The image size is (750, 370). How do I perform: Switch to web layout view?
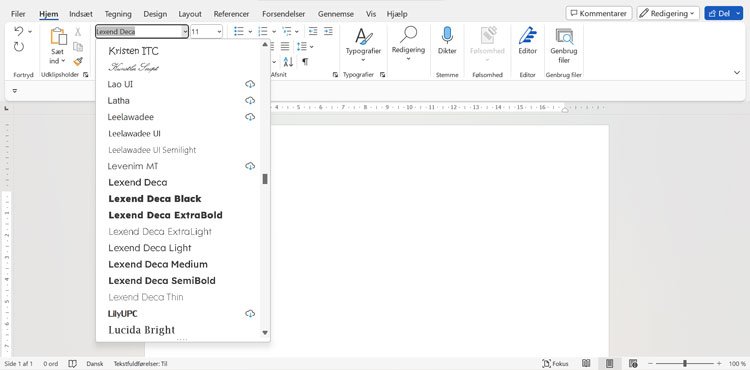tap(633, 364)
